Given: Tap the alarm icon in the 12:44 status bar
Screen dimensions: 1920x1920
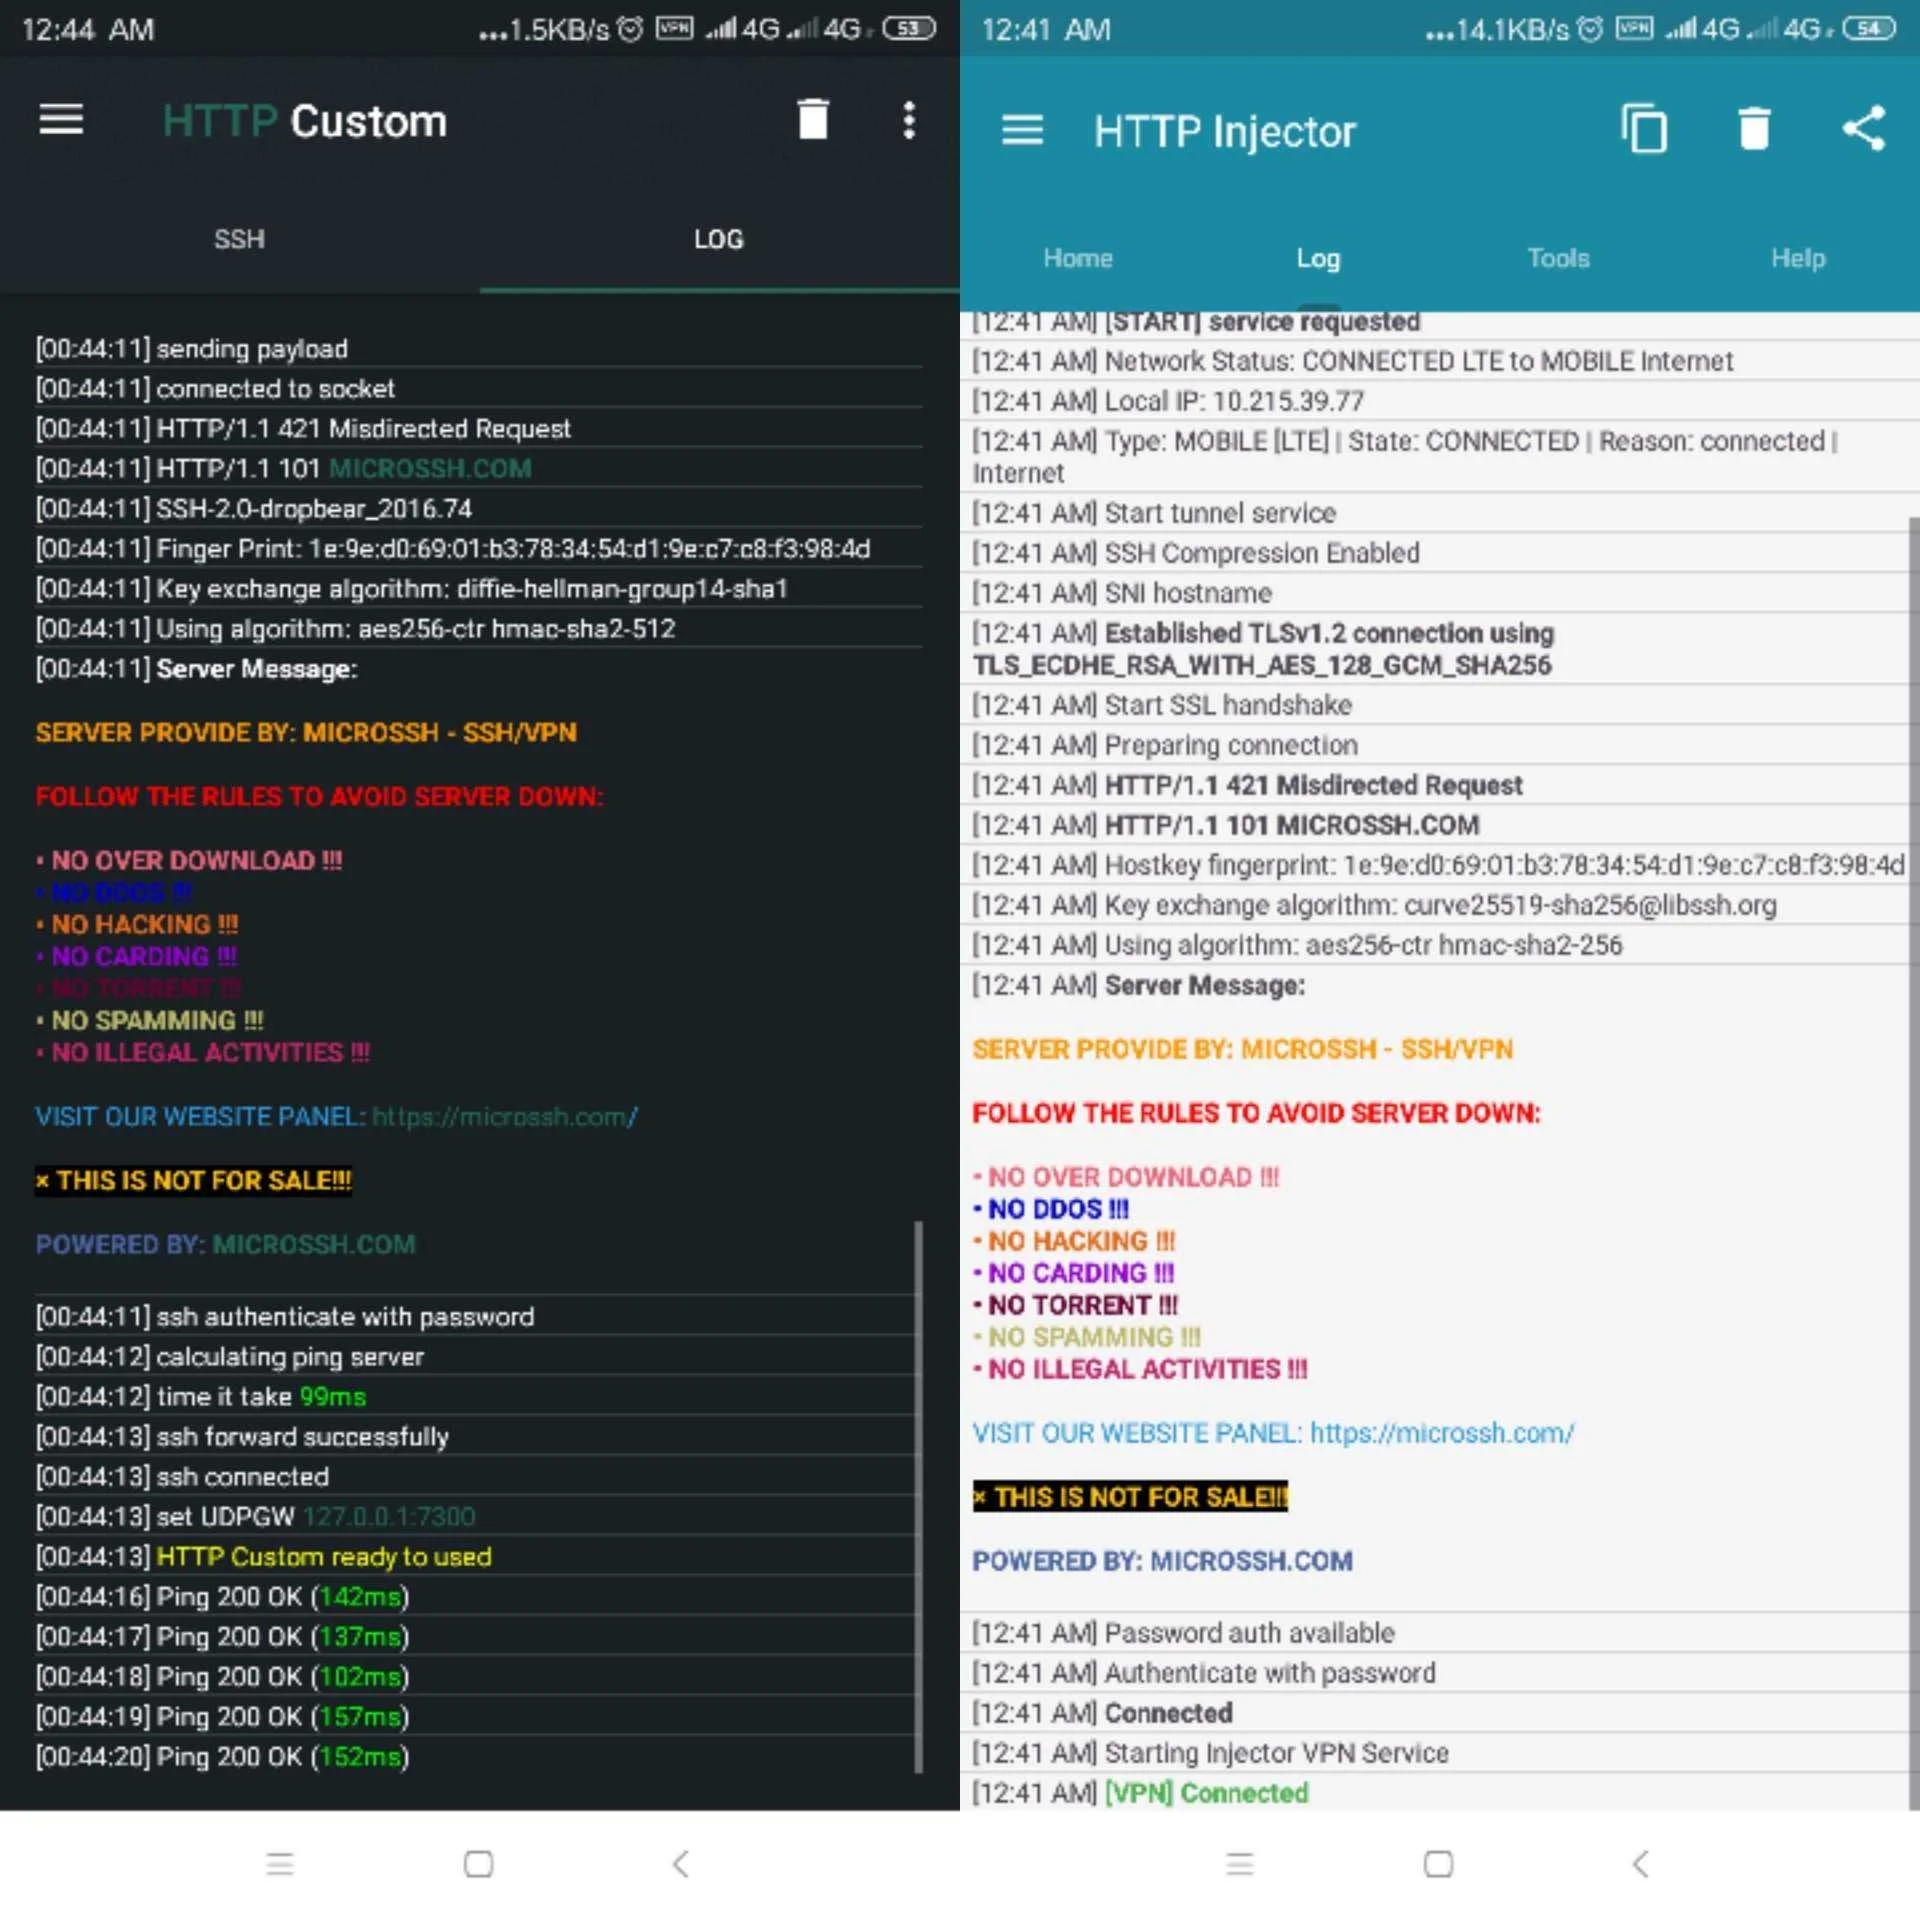Looking at the screenshot, I should 630,29.
